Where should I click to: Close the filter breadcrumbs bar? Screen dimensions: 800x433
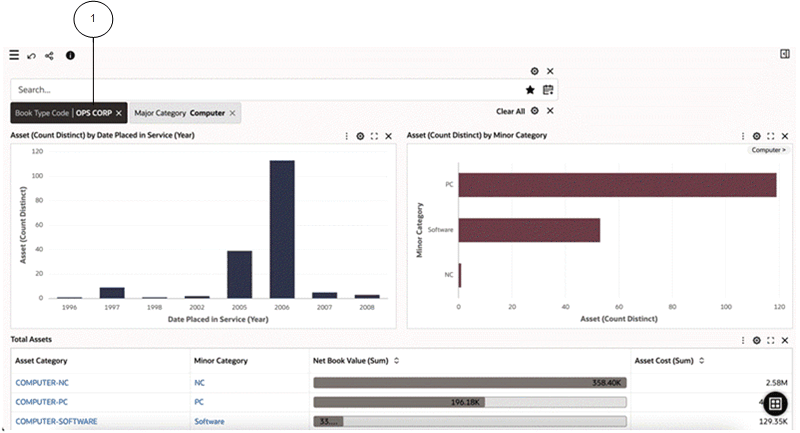point(550,111)
